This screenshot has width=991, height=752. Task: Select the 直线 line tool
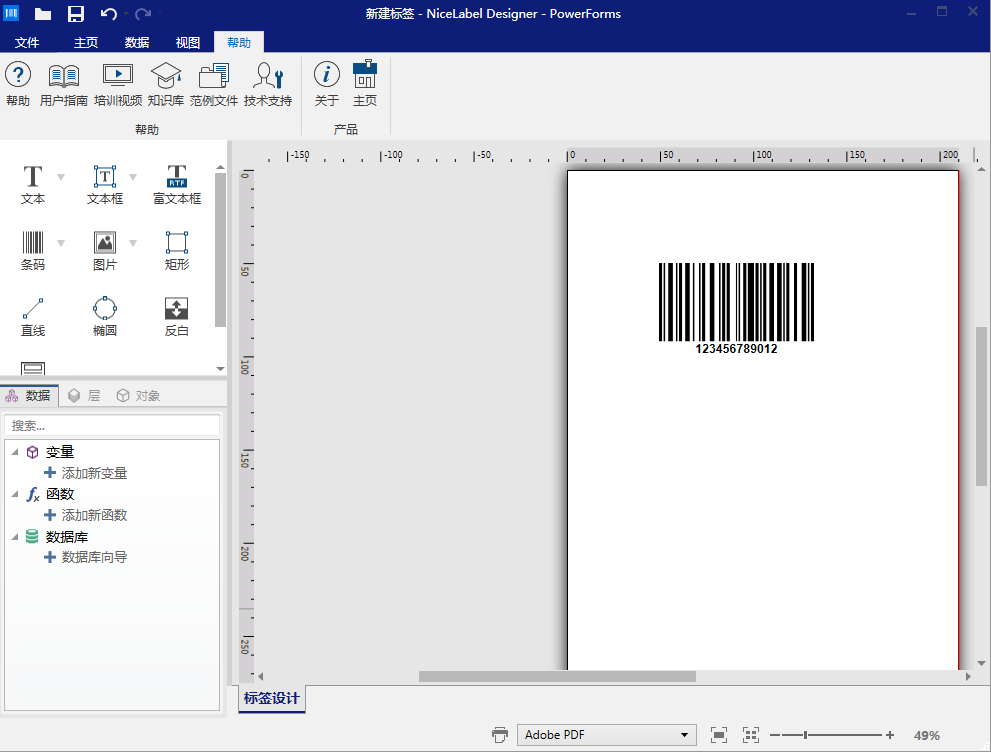pyautogui.click(x=33, y=317)
